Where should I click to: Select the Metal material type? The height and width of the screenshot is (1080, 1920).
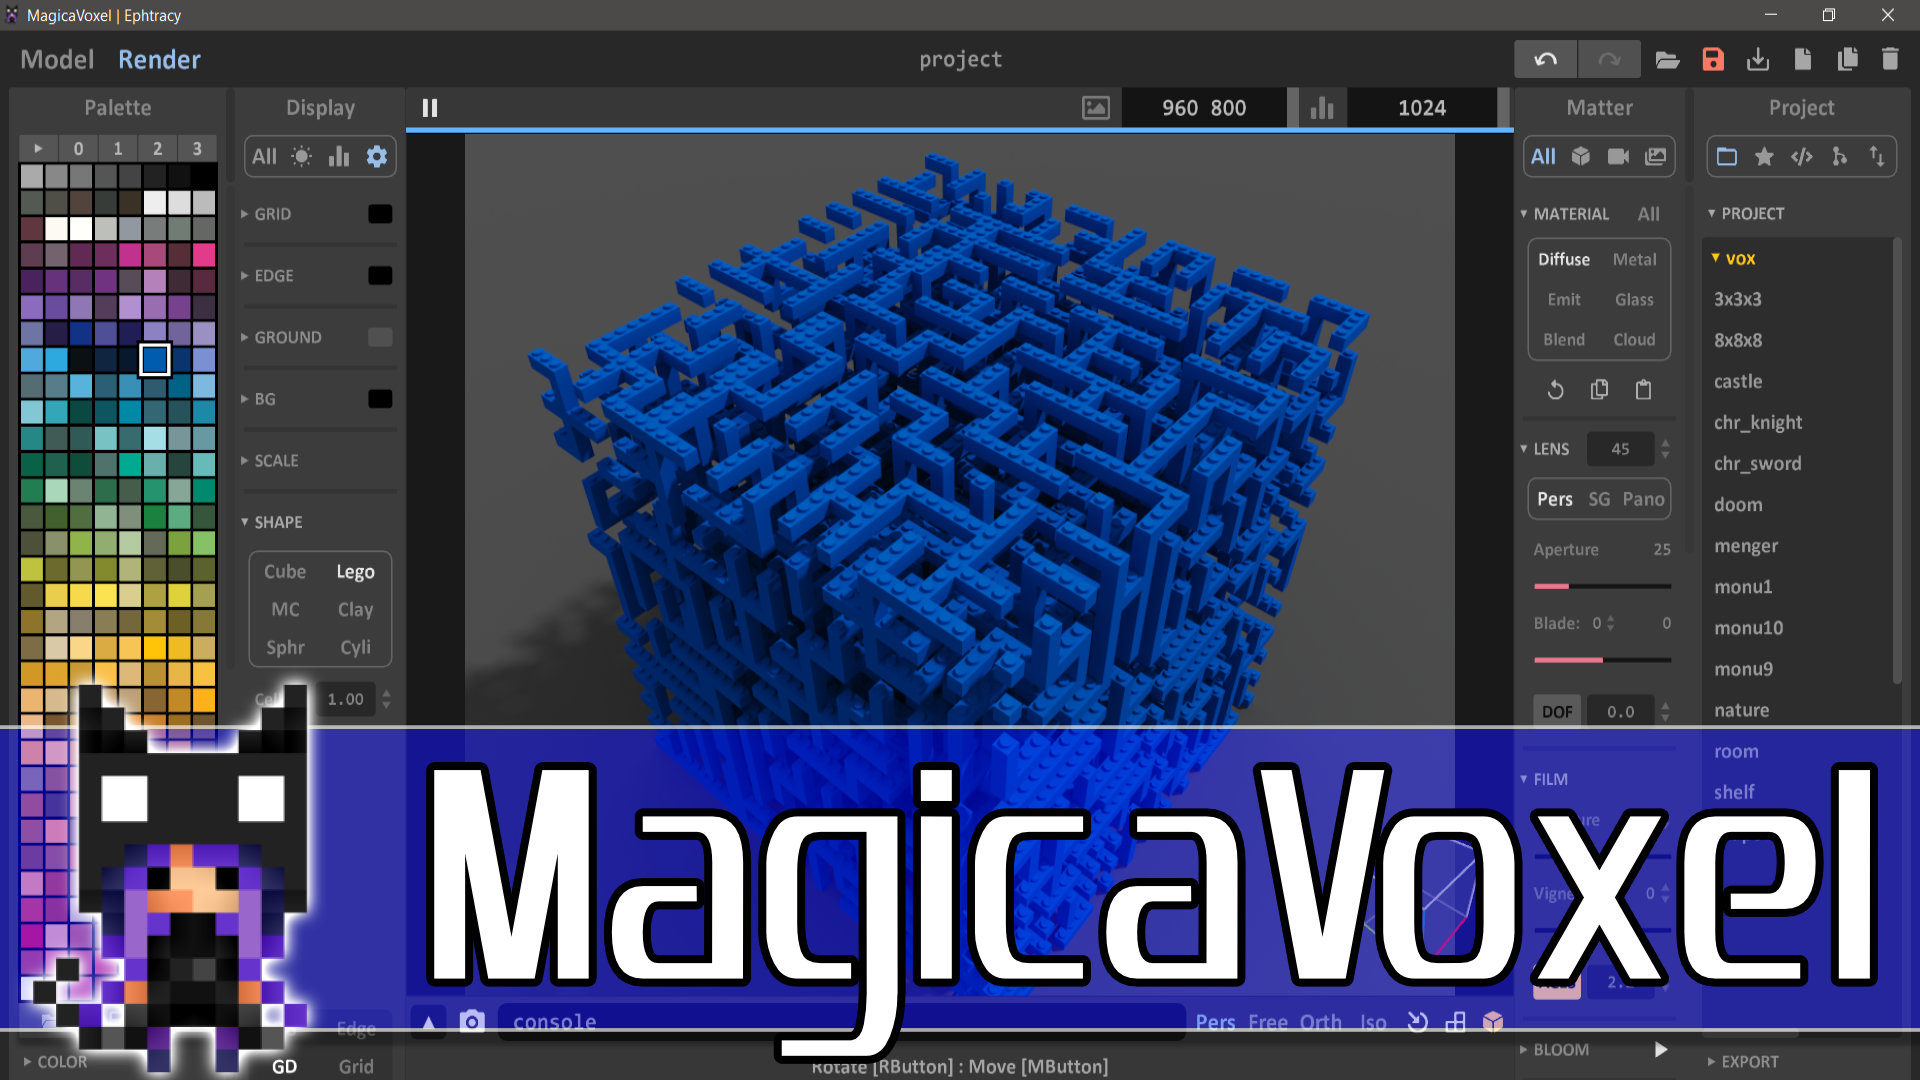click(x=1633, y=258)
